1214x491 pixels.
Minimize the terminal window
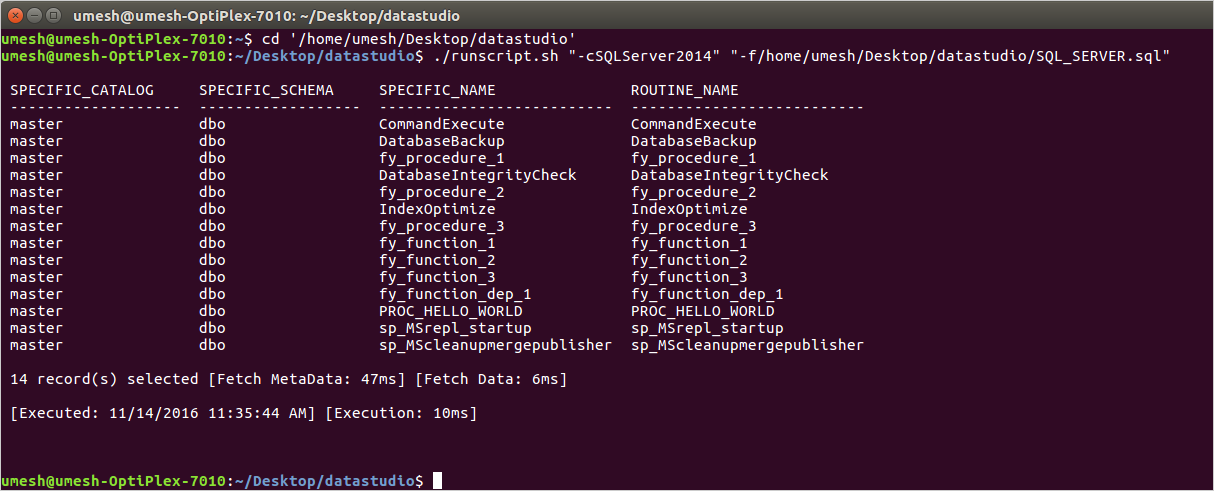click(x=35, y=14)
